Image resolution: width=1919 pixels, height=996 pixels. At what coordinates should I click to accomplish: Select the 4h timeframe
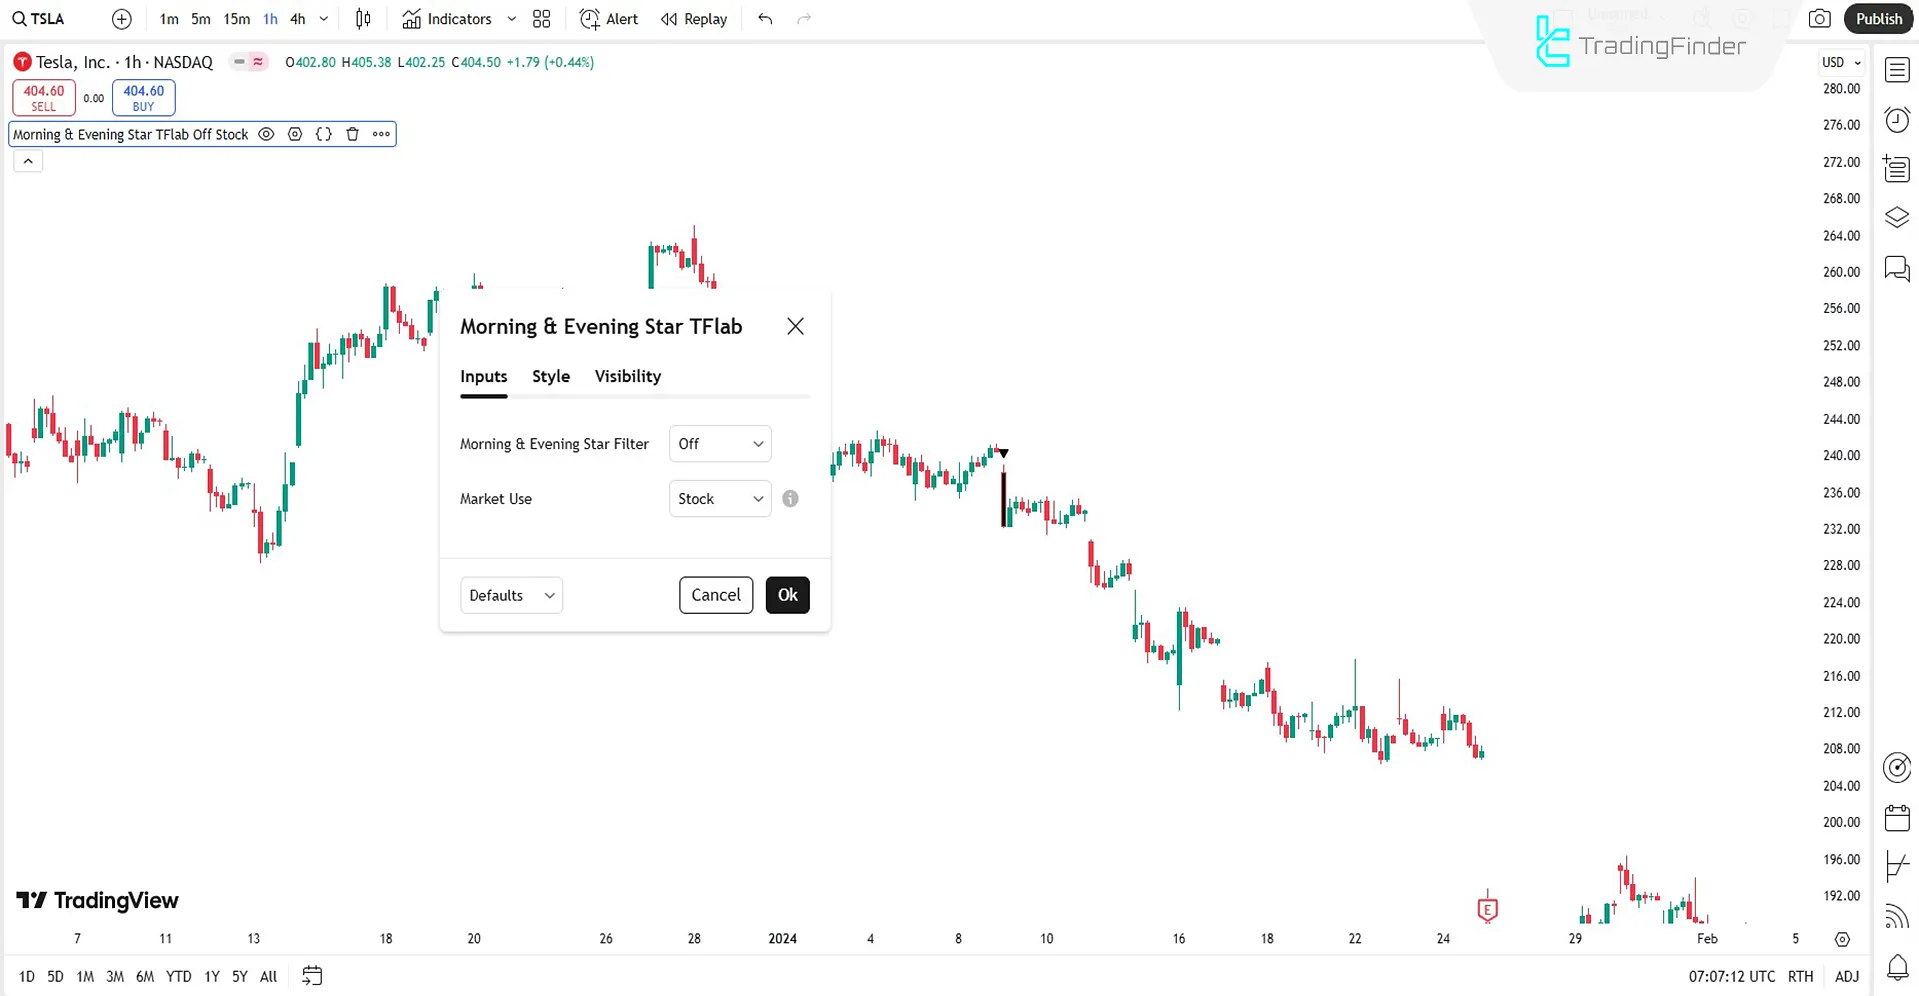(x=296, y=18)
